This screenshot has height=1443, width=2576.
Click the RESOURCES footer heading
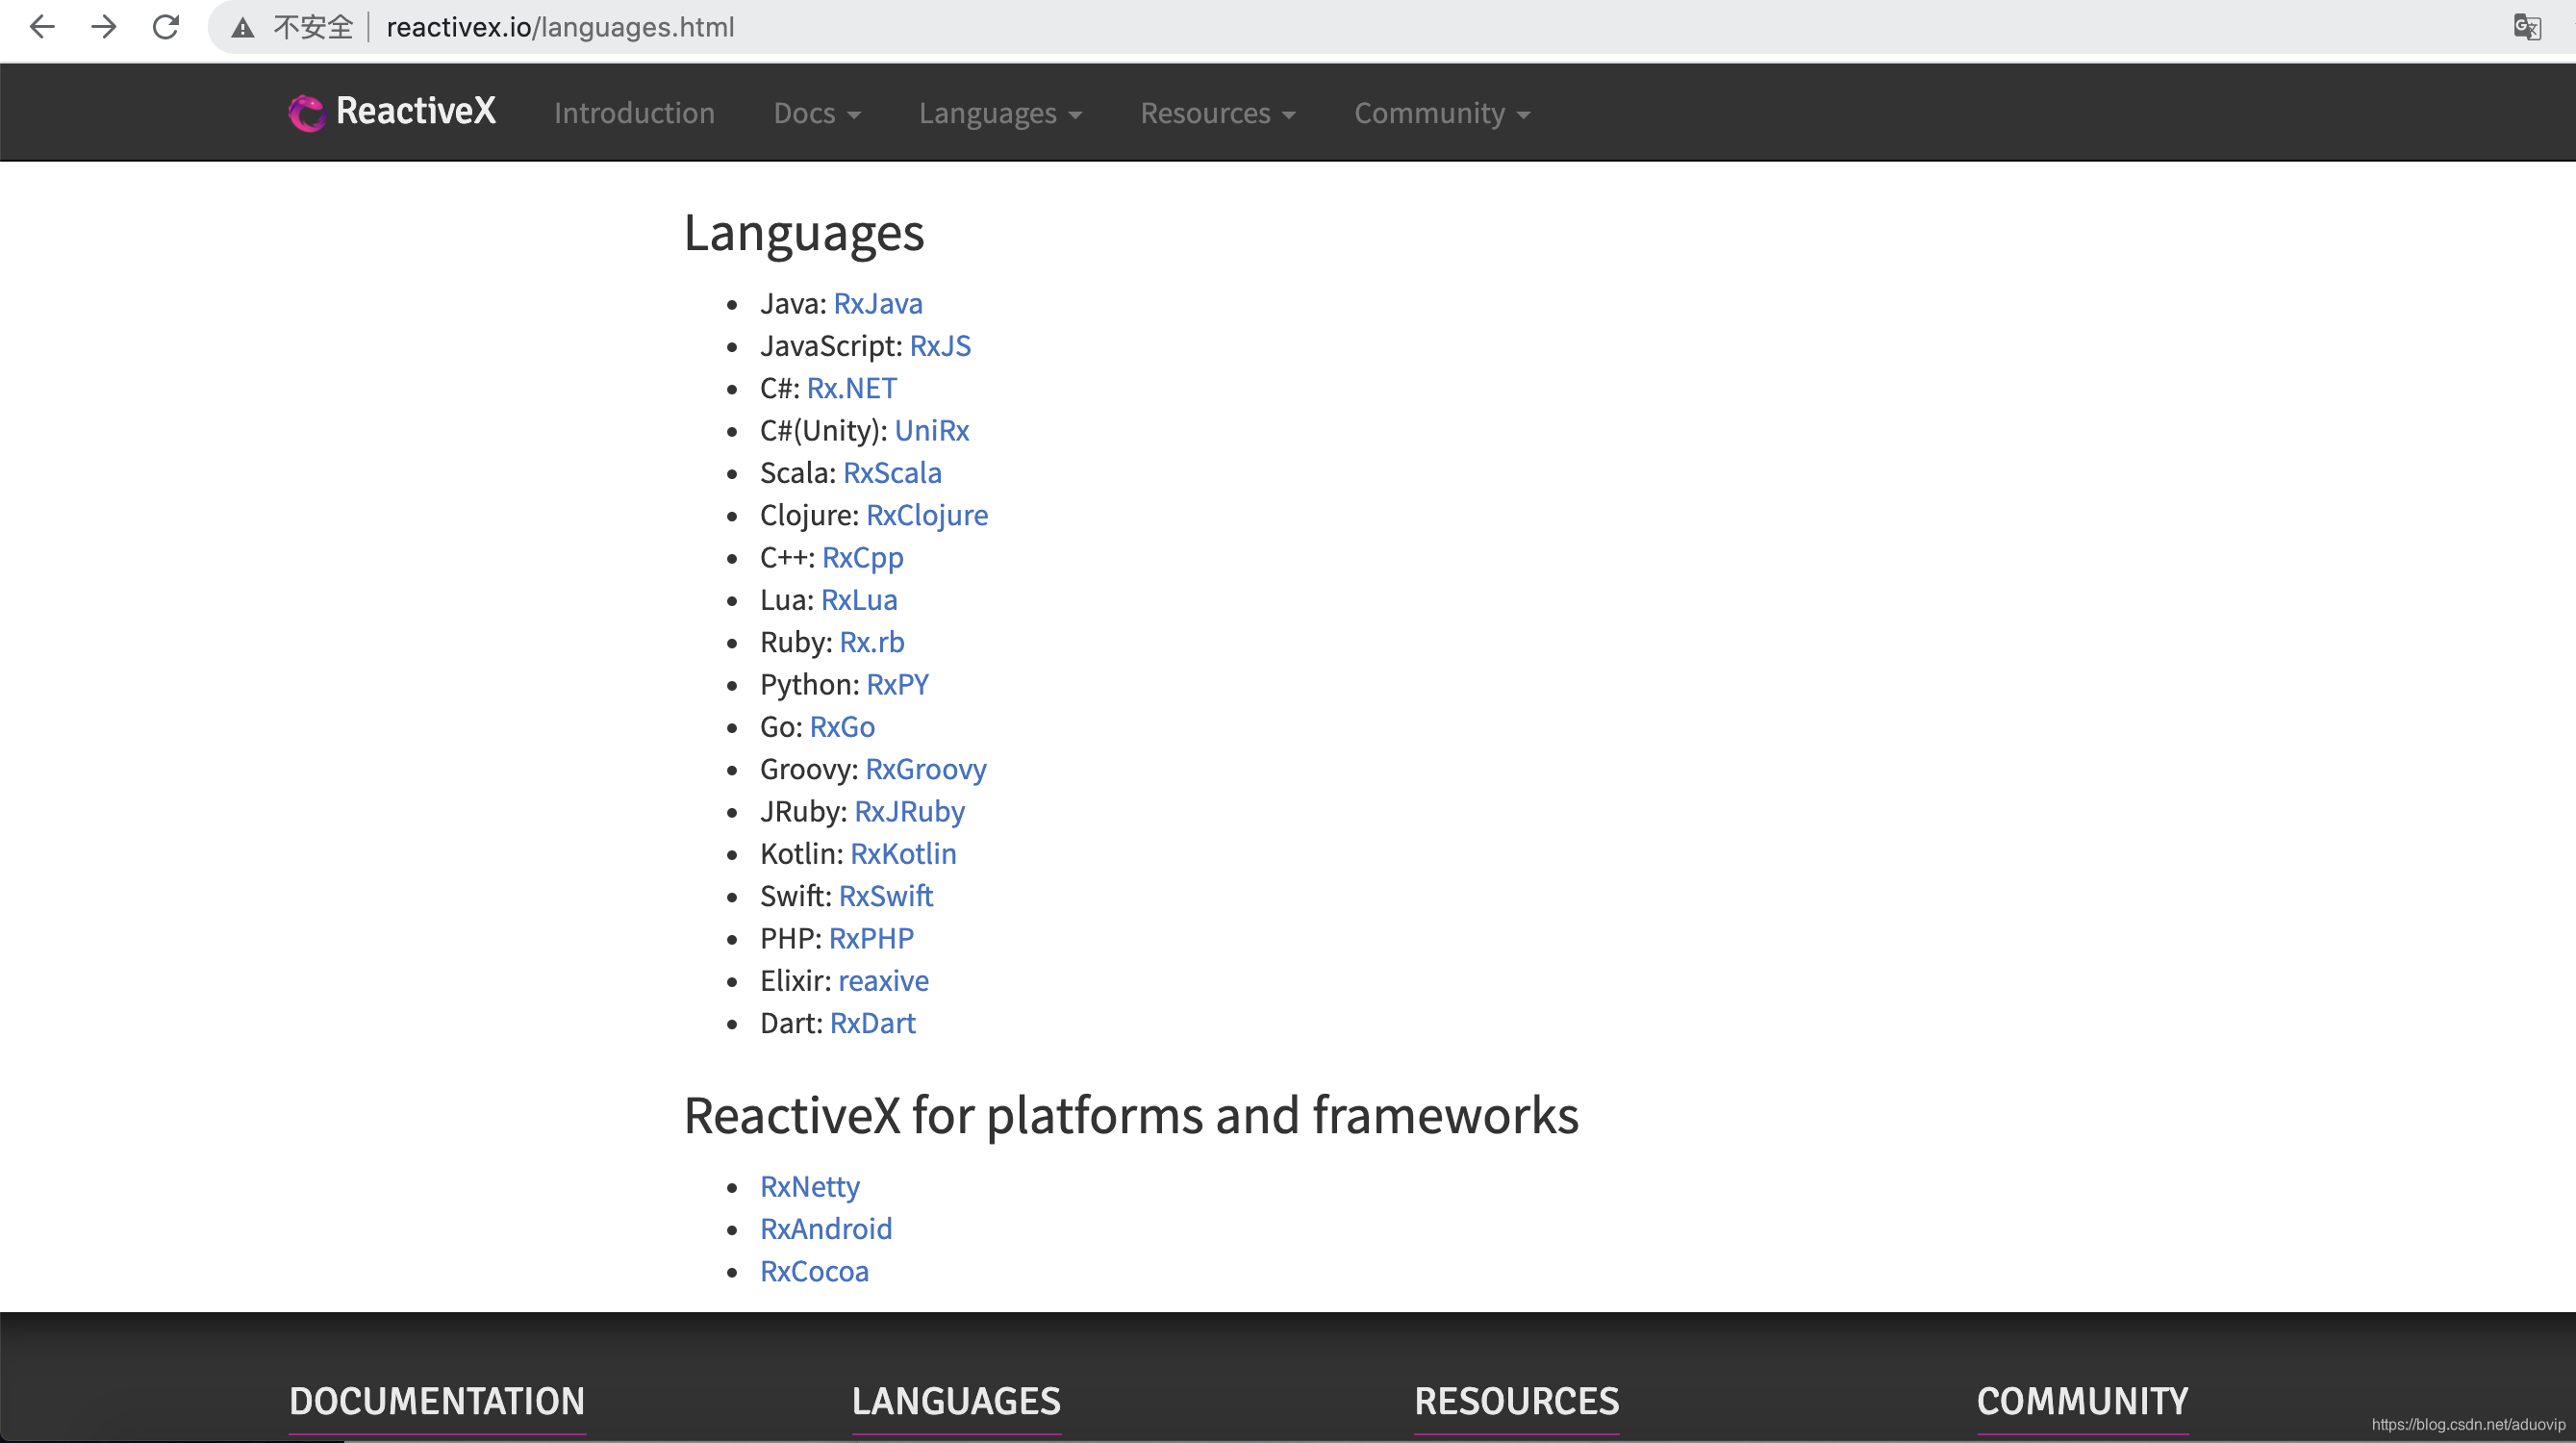point(1516,1400)
